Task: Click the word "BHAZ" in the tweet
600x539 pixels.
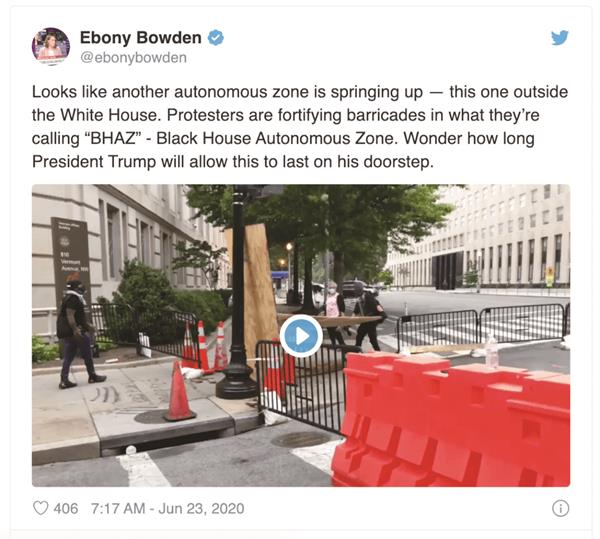Action: tap(112, 138)
